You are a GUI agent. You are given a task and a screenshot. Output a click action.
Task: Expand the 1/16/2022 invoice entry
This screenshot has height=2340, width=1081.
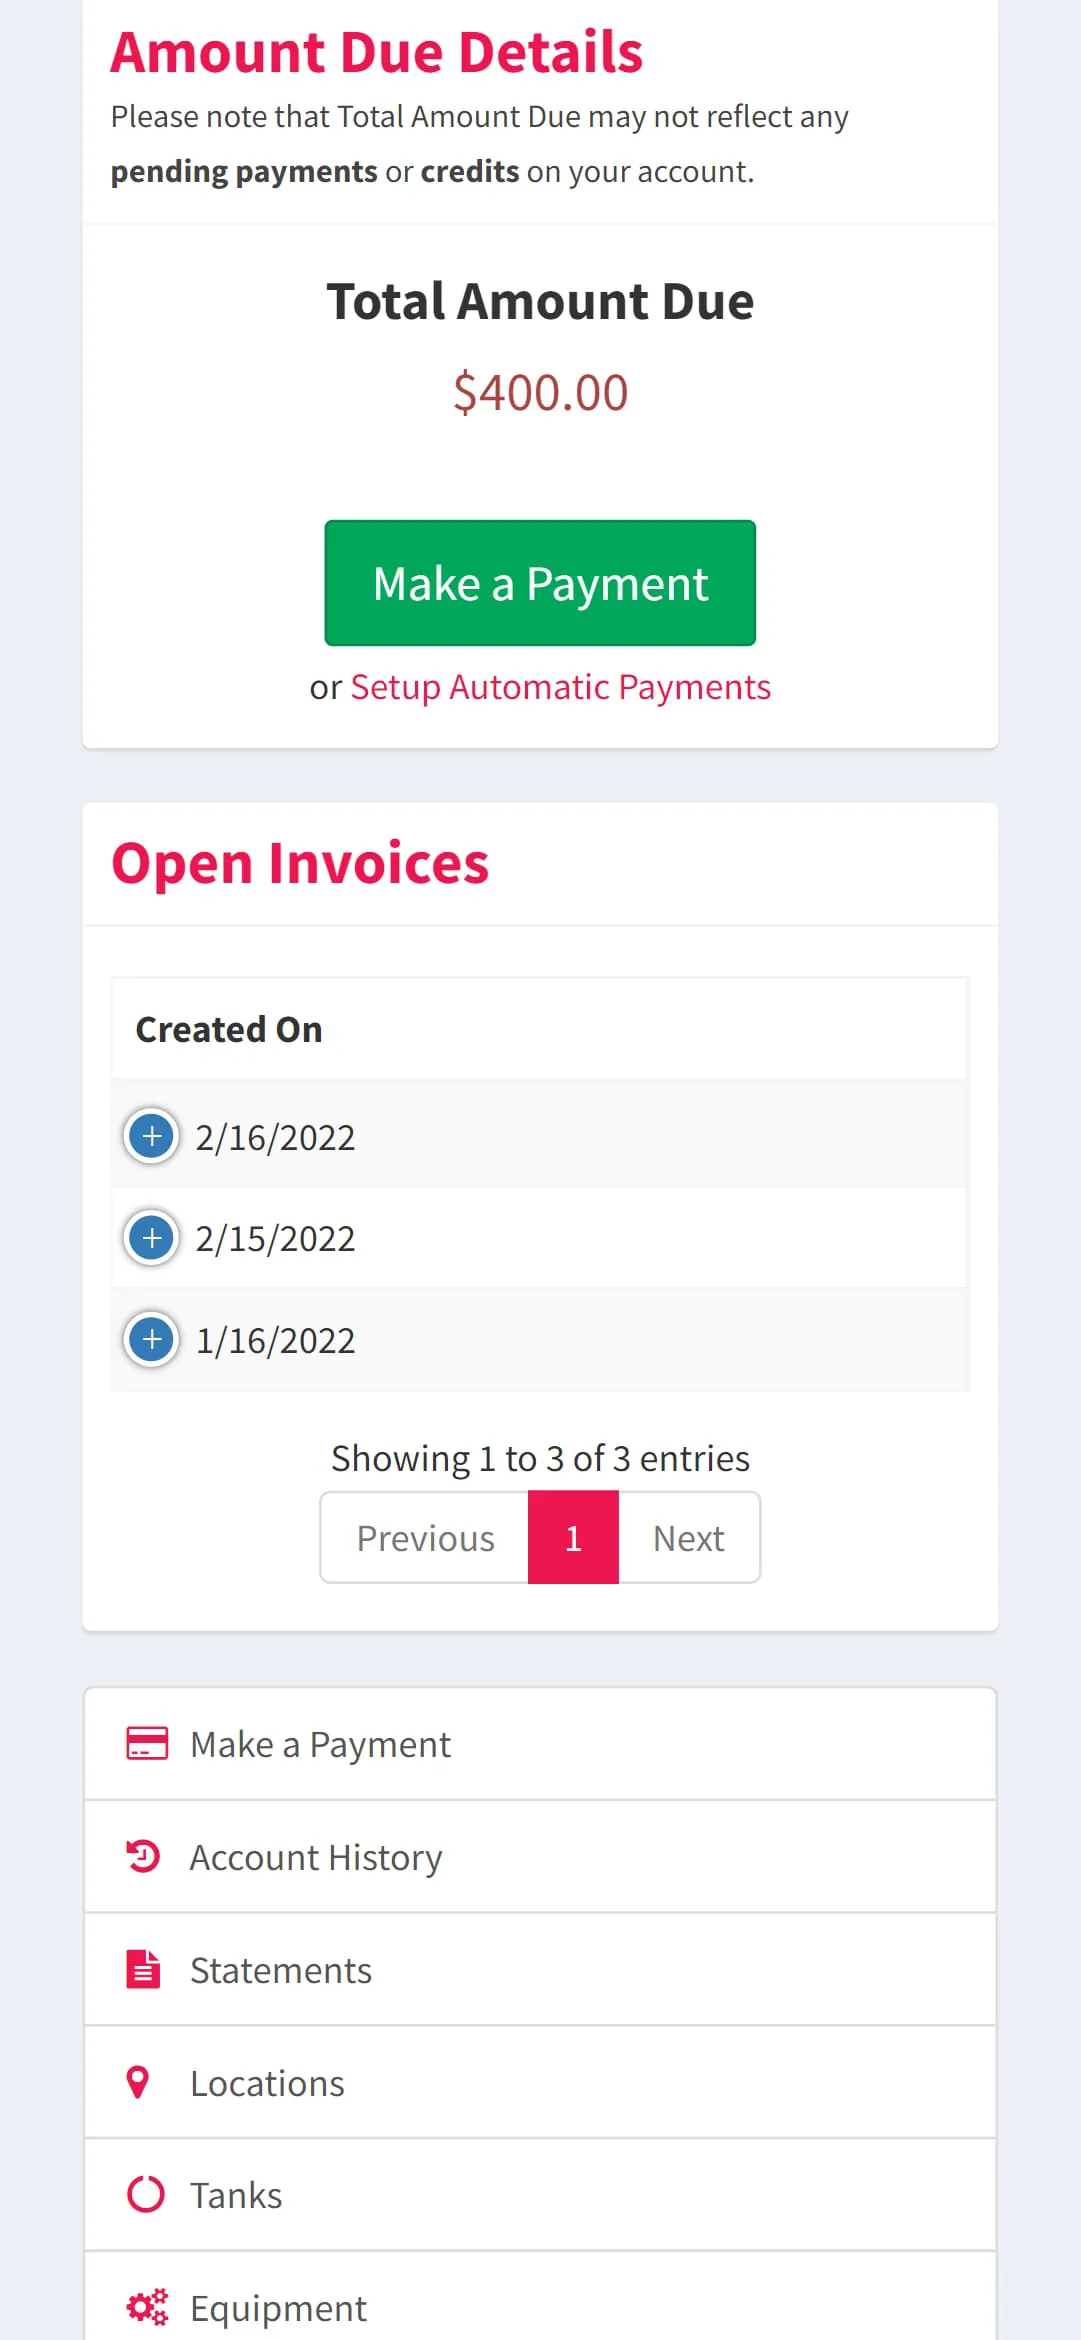click(152, 1339)
